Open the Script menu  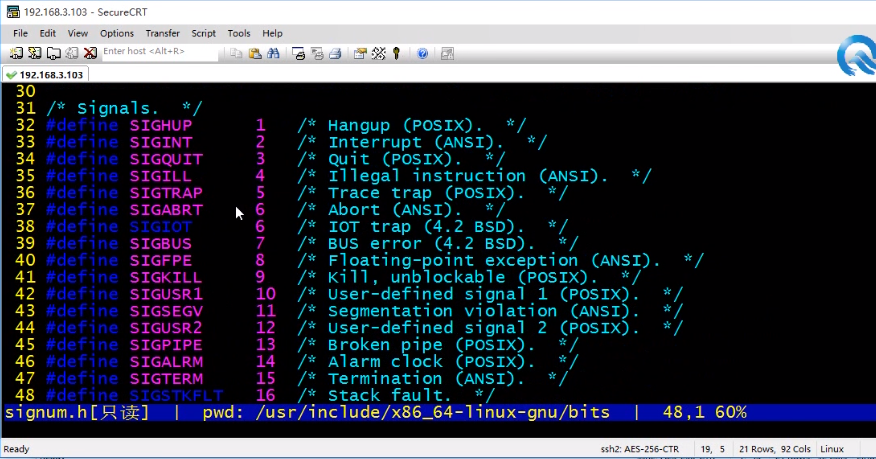pyautogui.click(x=204, y=33)
